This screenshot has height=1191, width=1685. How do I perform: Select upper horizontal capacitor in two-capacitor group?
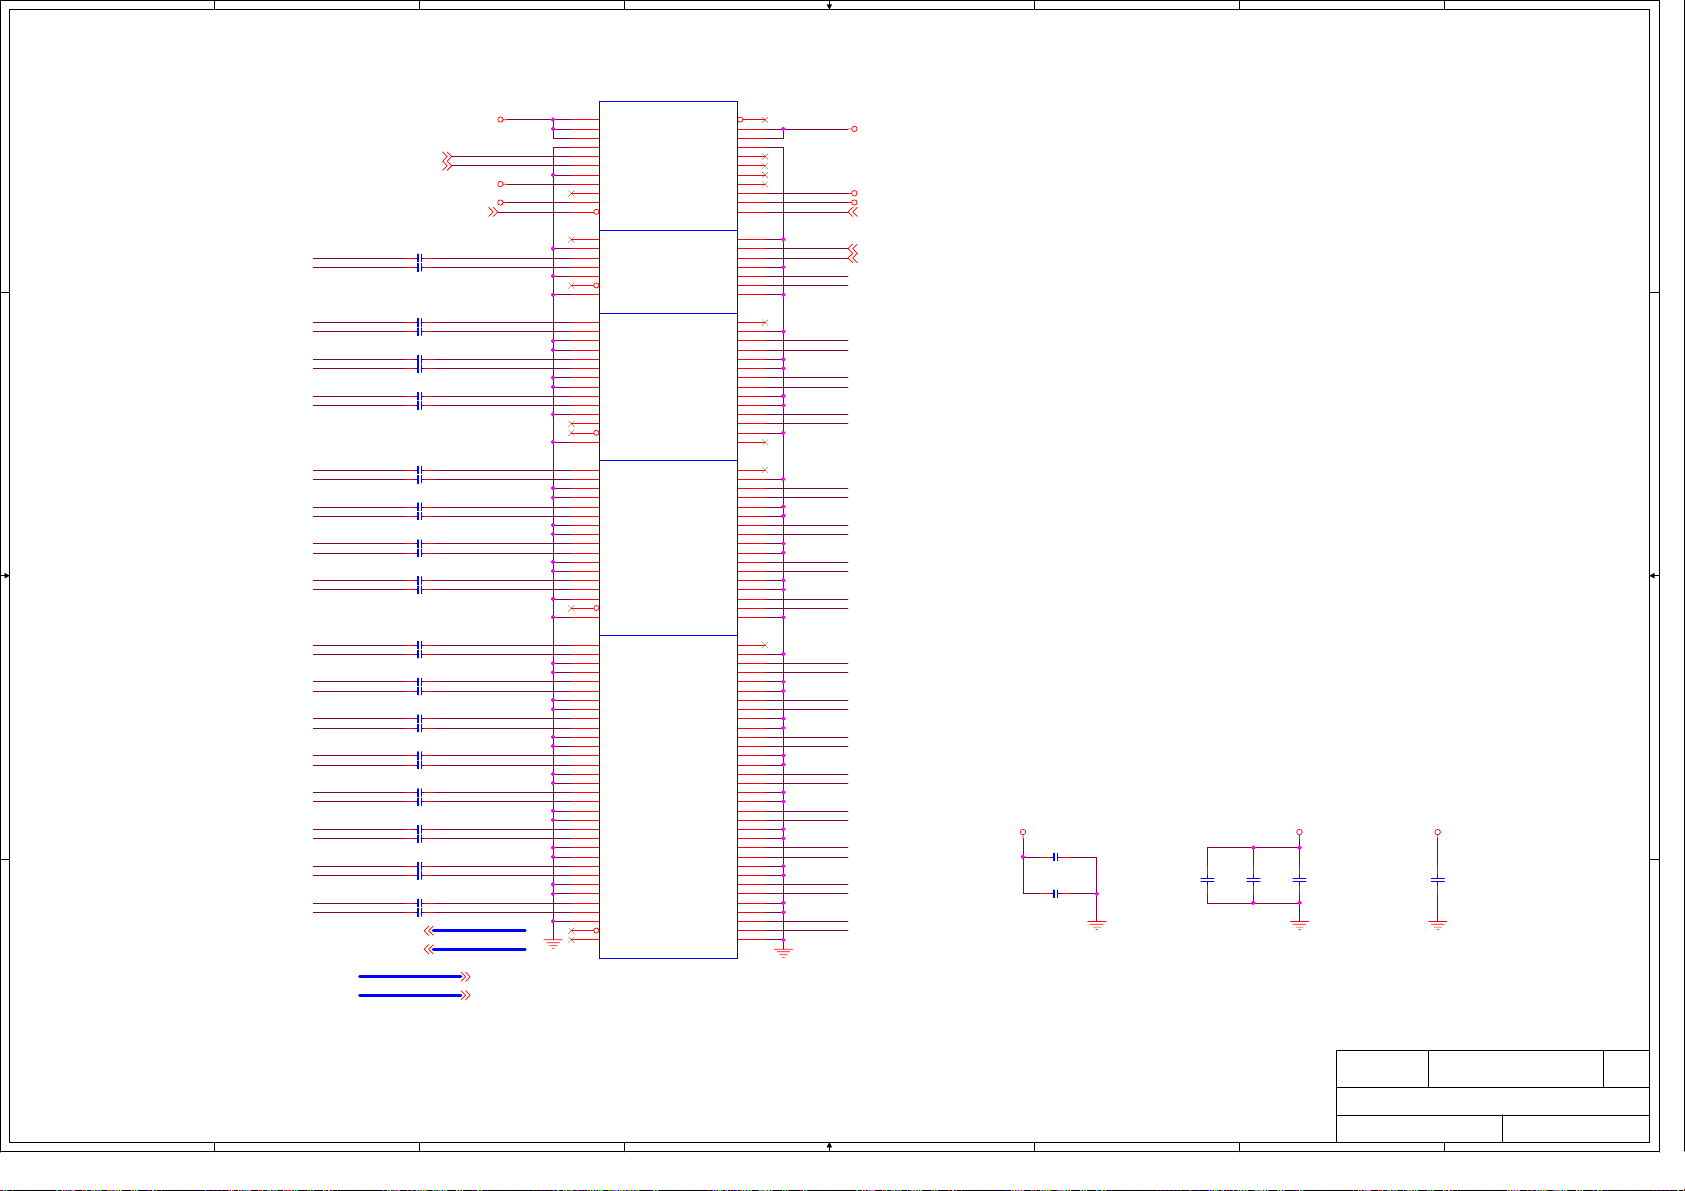1055,857
